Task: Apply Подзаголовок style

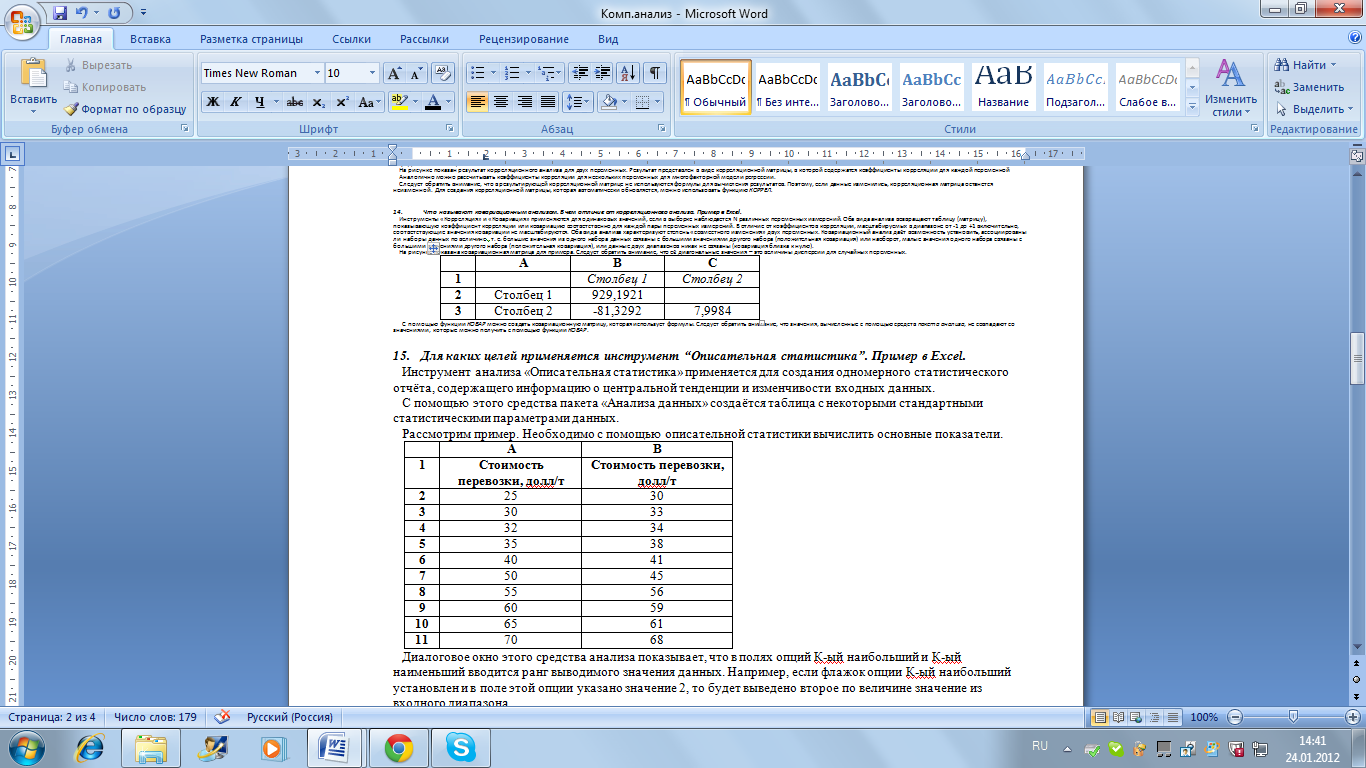Action: pyautogui.click(x=1075, y=87)
